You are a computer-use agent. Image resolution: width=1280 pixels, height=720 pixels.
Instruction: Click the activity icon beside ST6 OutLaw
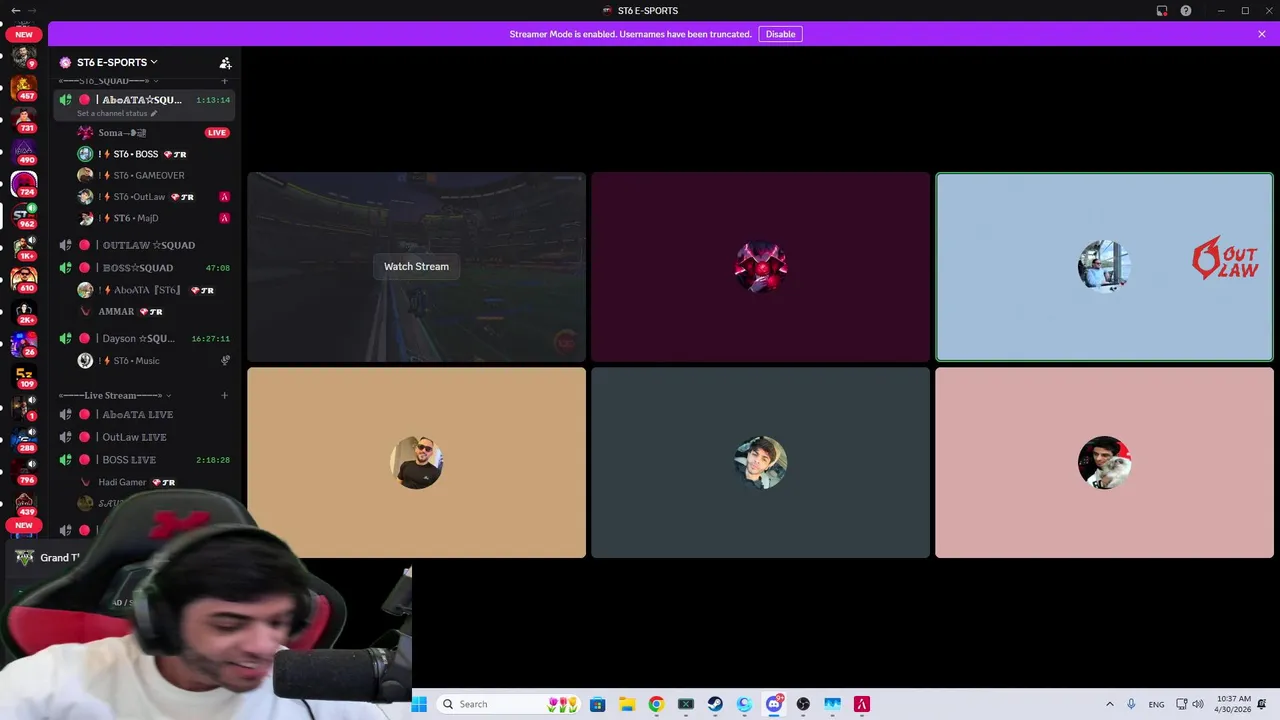coord(224,197)
